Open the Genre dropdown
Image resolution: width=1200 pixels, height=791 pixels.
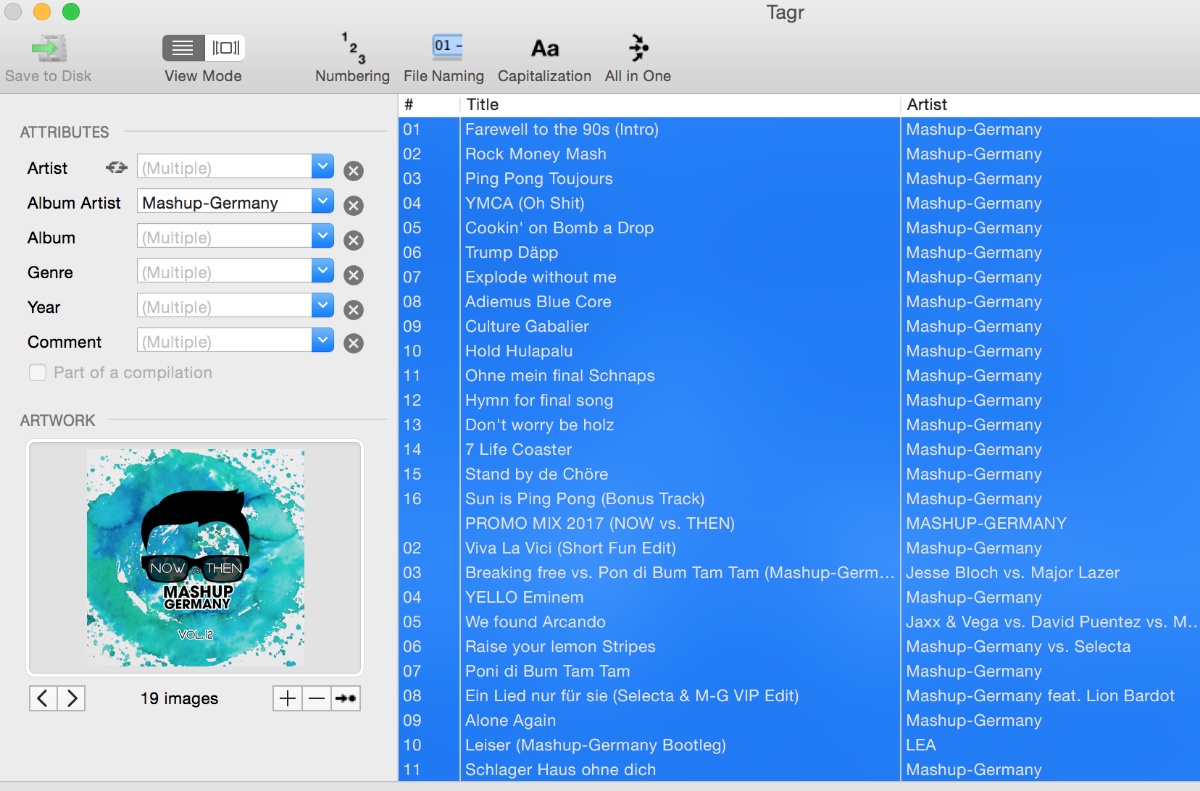tap(322, 271)
